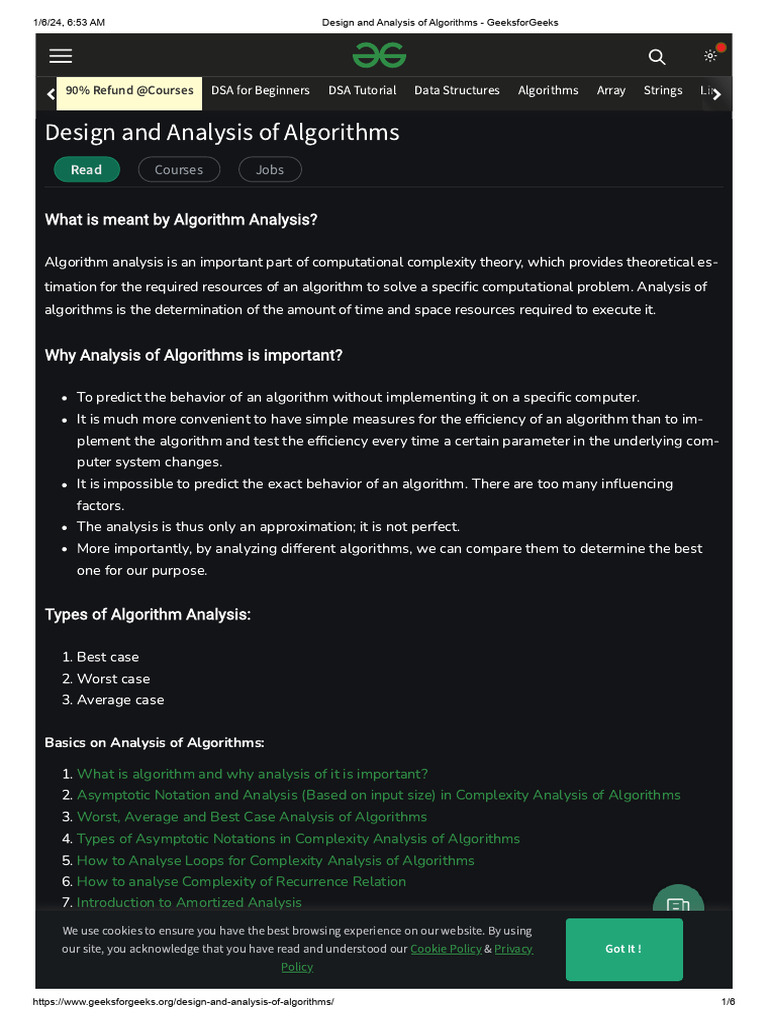The height and width of the screenshot is (1024, 768).
Task: Toggle the light/dark theme
Action: coord(710,56)
